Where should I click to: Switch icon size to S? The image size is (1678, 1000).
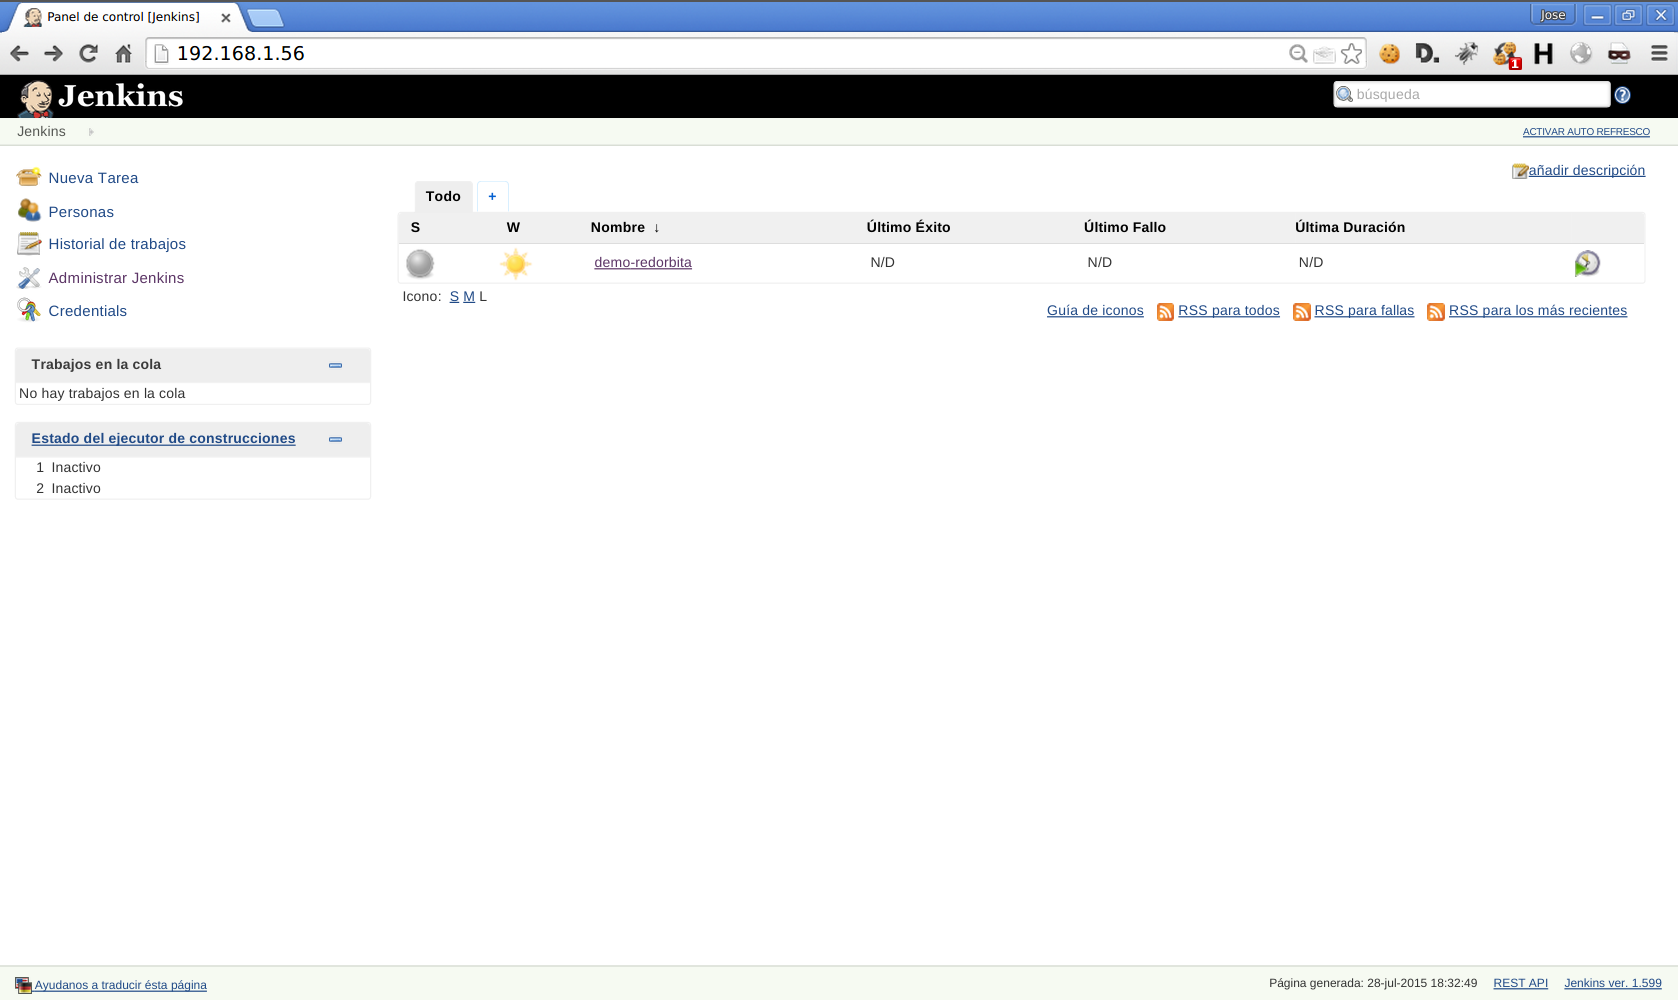[454, 297]
